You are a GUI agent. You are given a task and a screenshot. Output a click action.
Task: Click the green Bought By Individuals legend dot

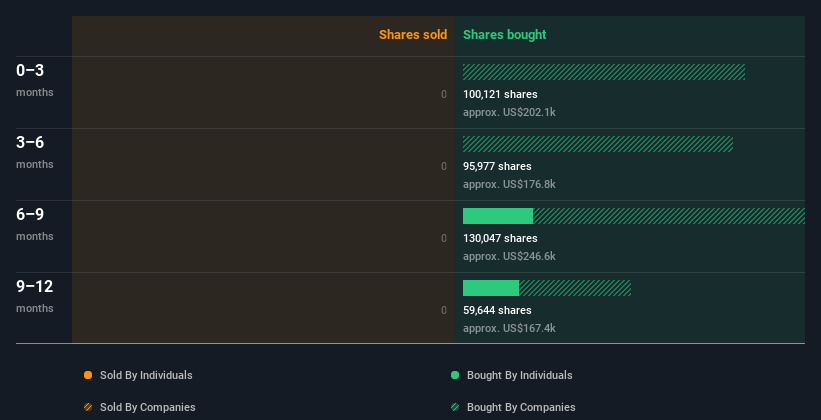point(455,375)
